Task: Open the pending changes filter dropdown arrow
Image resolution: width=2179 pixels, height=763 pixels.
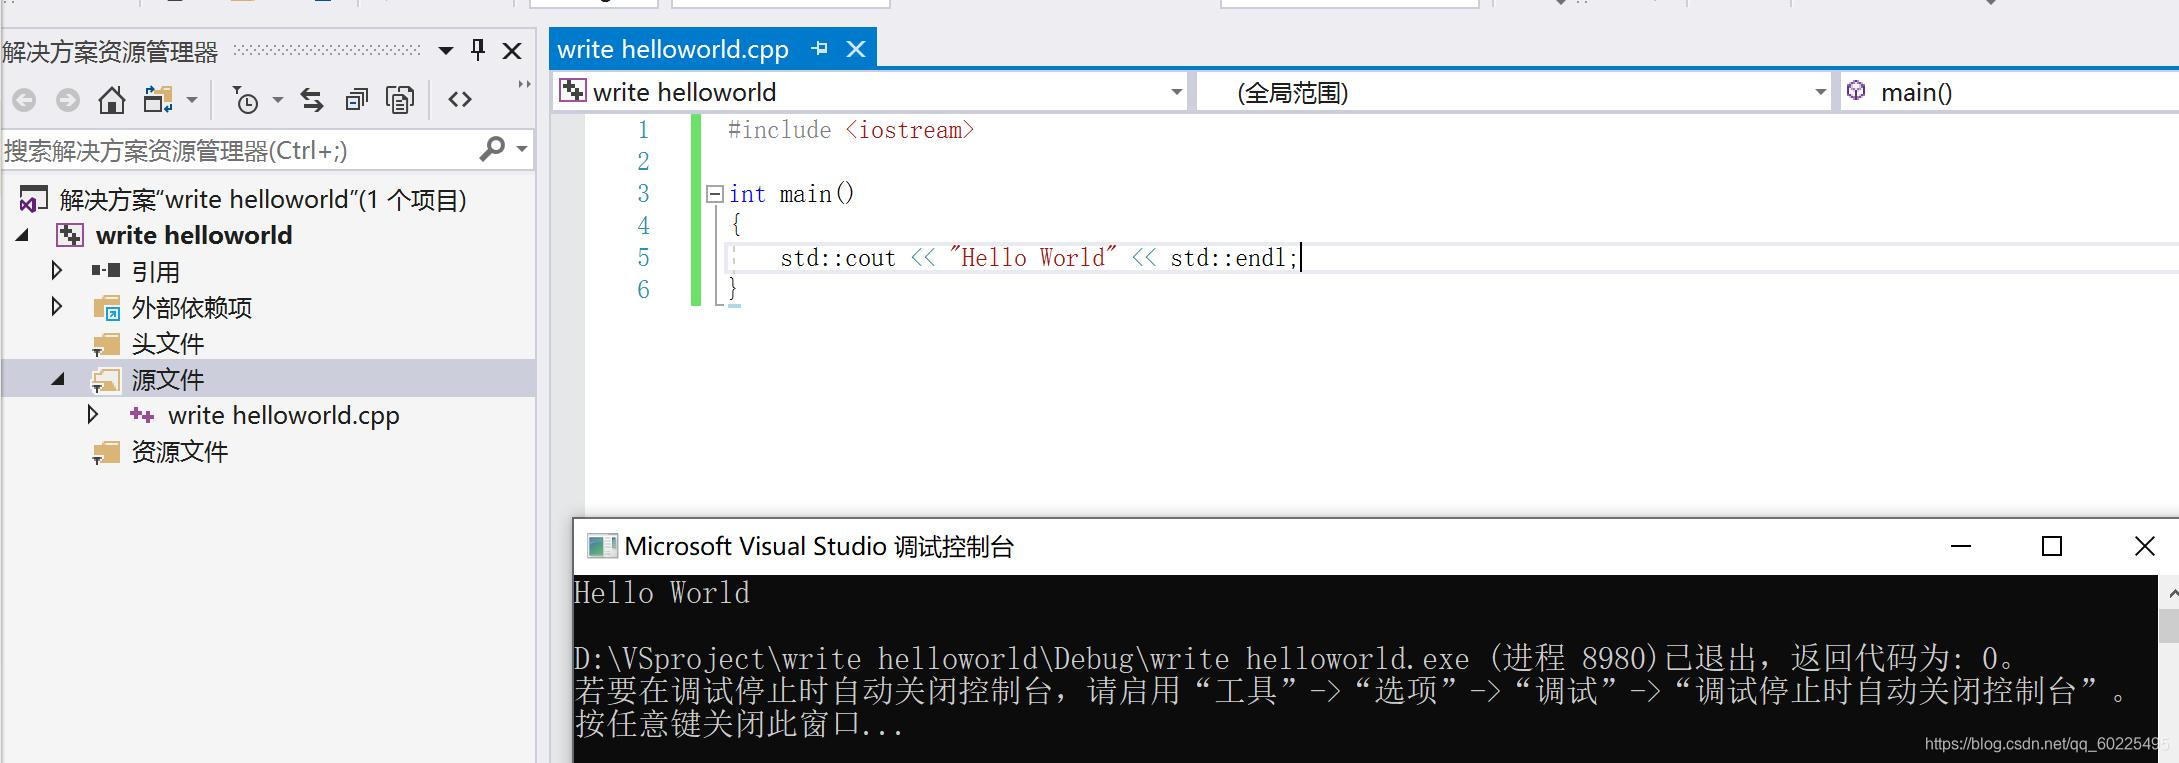Action: [x=278, y=100]
